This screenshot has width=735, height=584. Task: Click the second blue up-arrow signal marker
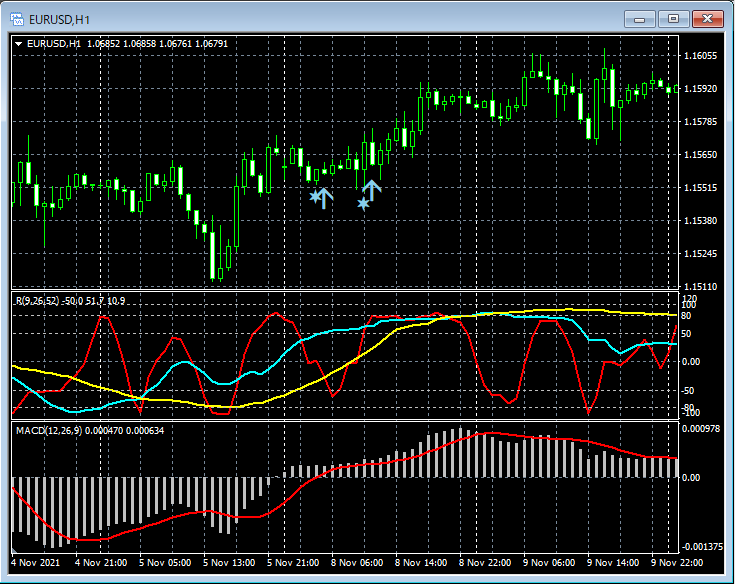372,190
